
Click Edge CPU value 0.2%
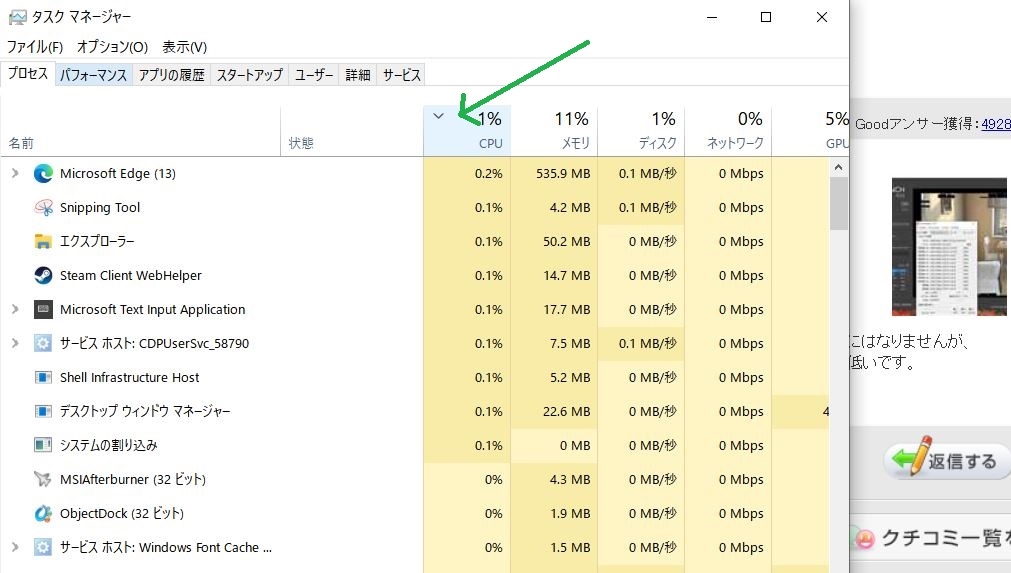tap(488, 173)
